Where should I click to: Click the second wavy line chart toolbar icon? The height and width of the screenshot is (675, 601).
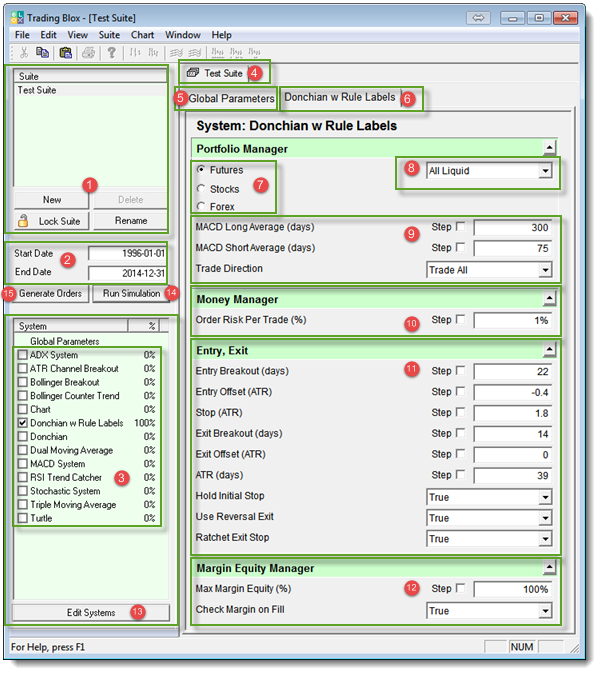[x=195, y=53]
